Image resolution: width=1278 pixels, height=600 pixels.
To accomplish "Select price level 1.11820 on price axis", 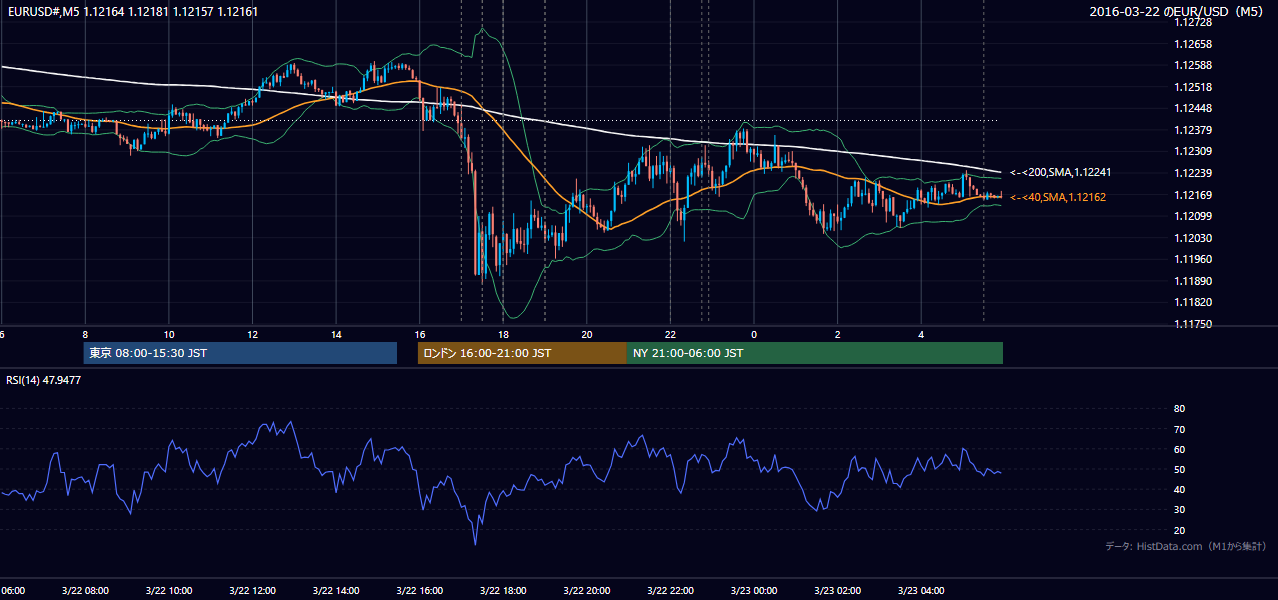I will (1194, 302).
